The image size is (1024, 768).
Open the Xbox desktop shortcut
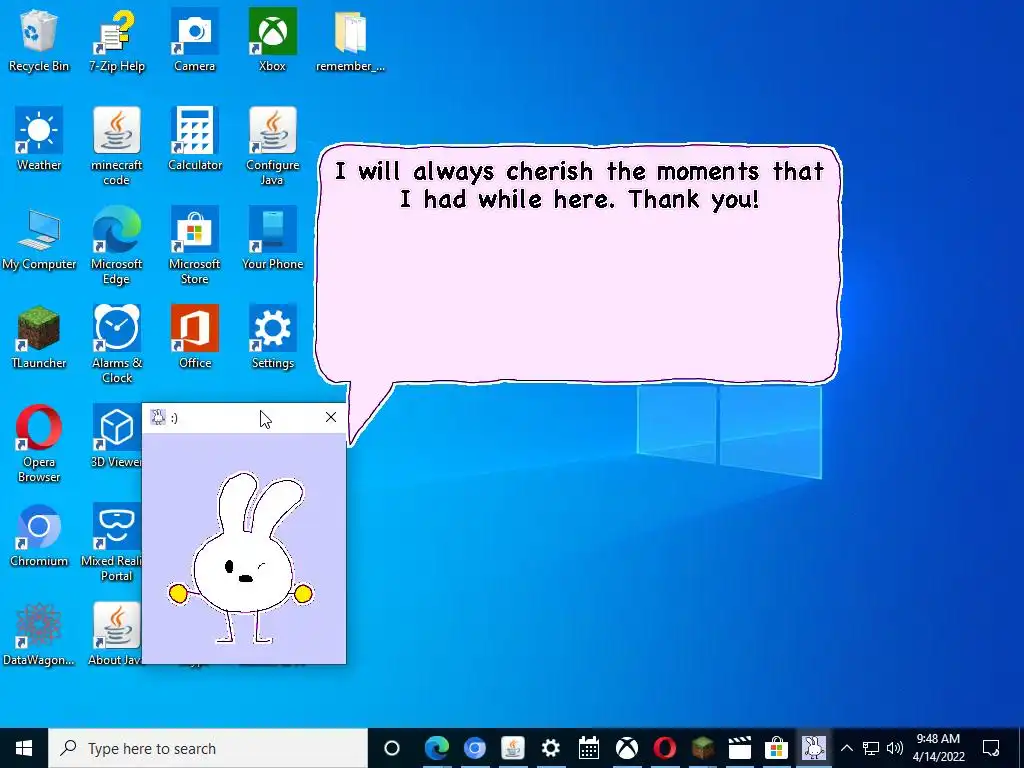[272, 40]
